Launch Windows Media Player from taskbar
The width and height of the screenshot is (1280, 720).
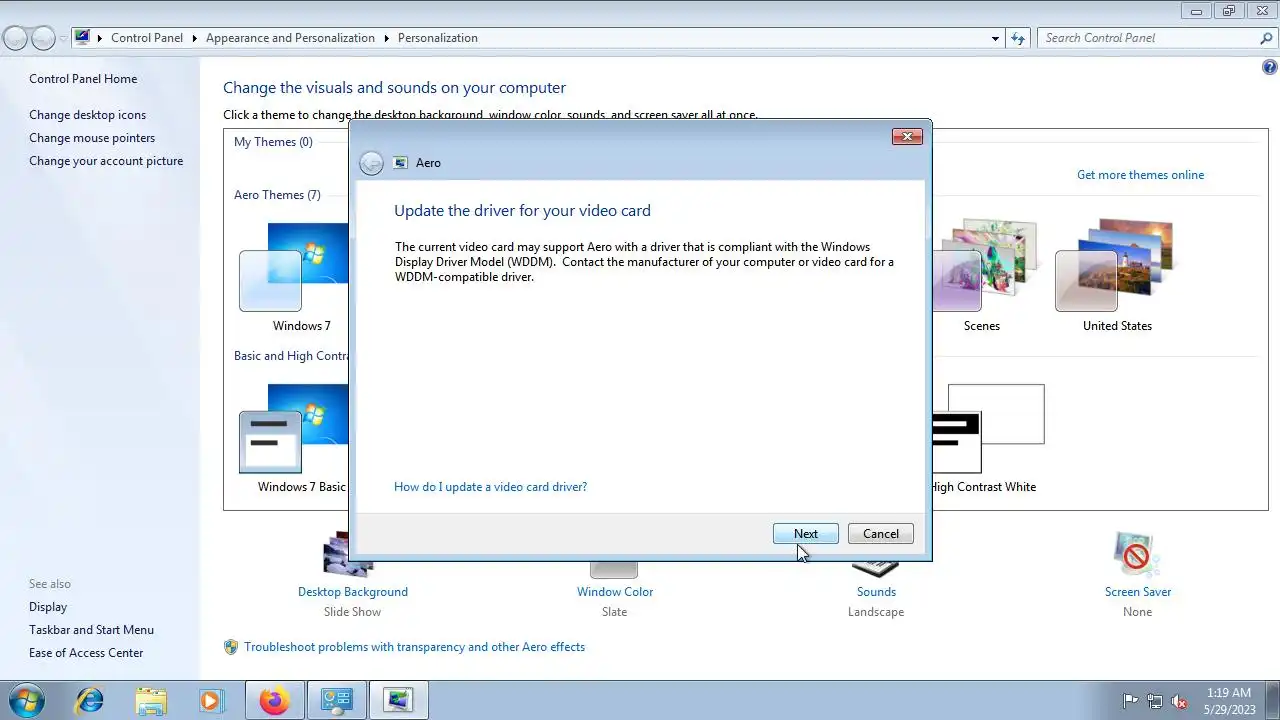pyautogui.click(x=211, y=700)
